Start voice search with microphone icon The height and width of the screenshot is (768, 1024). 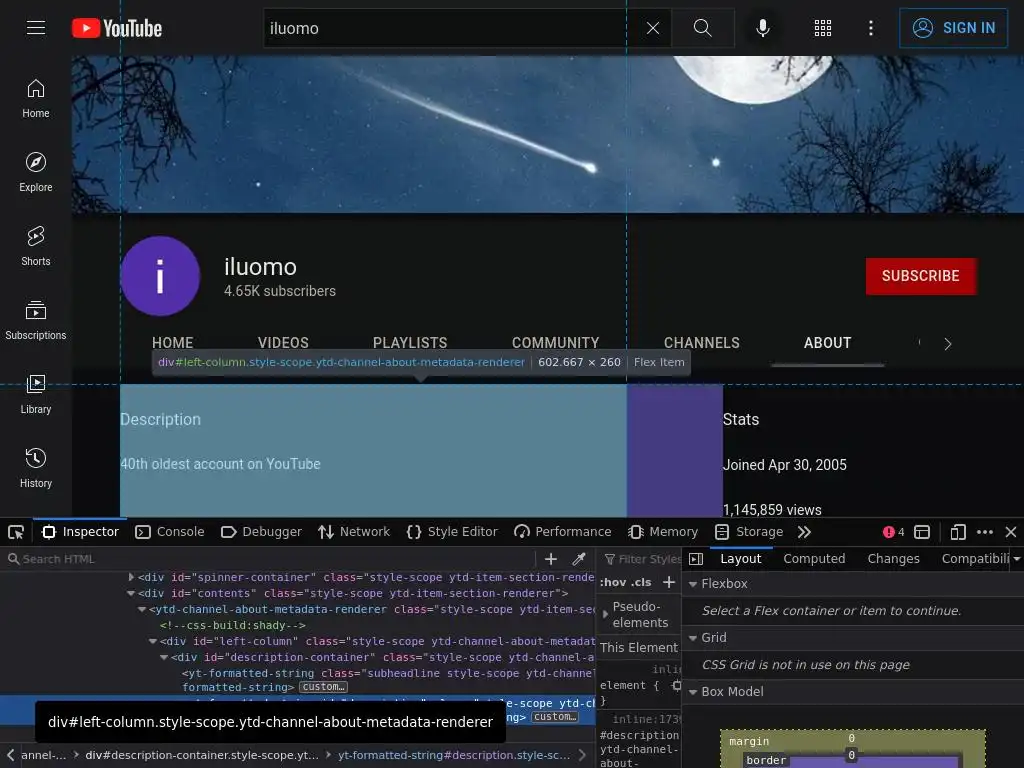click(x=763, y=28)
